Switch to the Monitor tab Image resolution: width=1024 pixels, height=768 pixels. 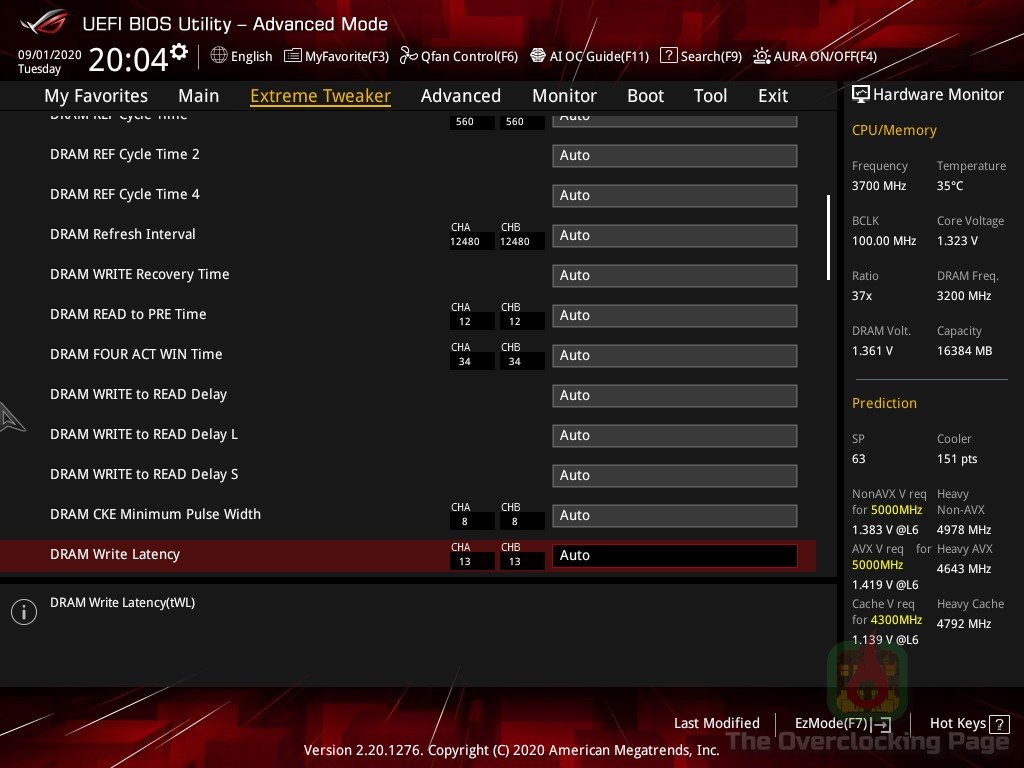564,95
